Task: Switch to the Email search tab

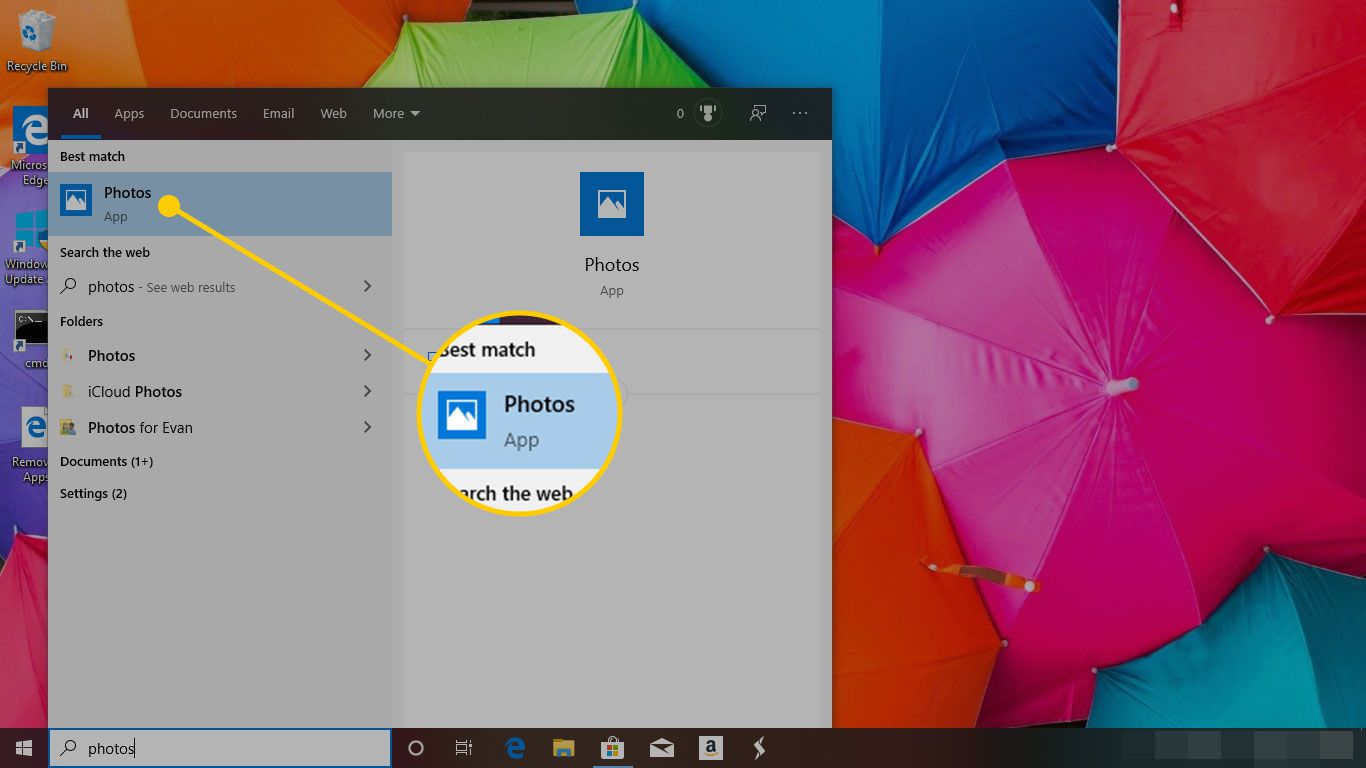Action: pyautogui.click(x=278, y=114)
